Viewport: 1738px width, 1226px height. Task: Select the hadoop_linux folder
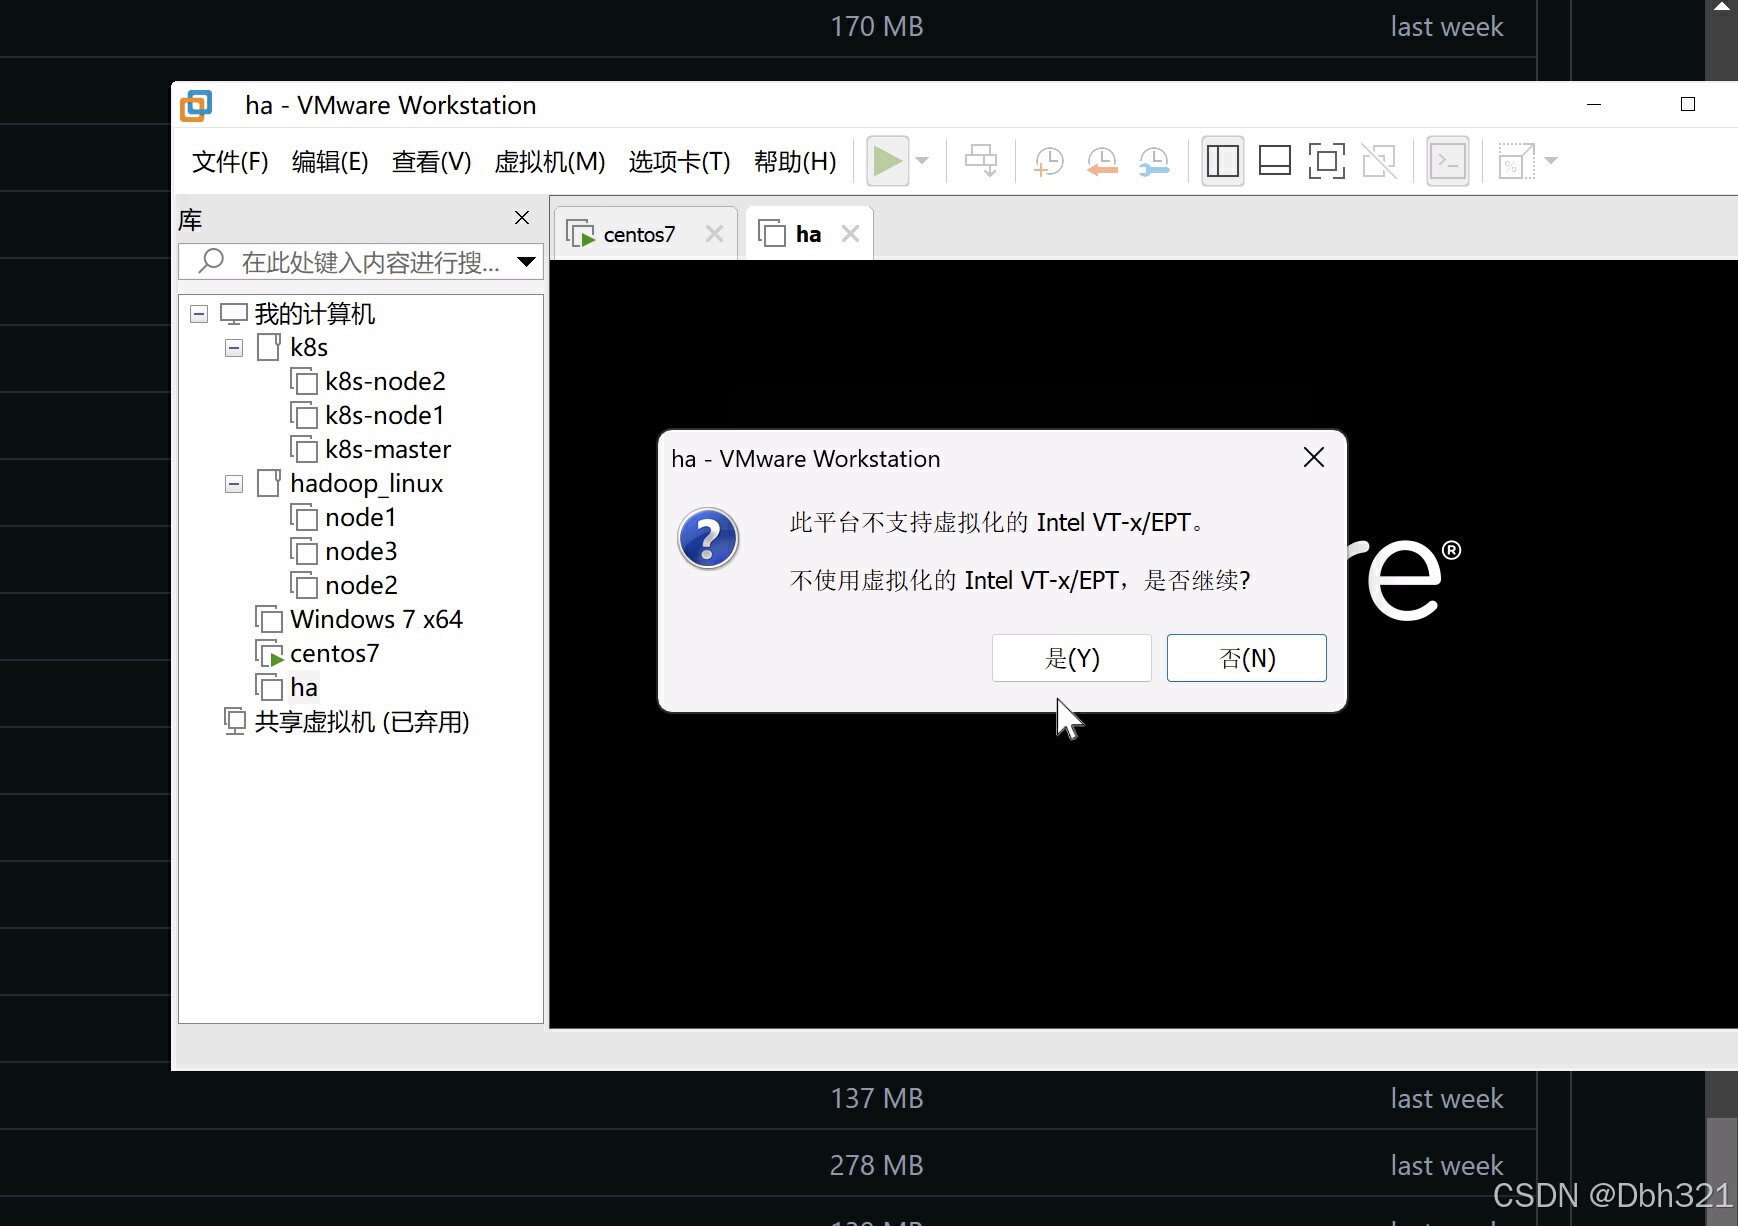click(x=366, y=484)
